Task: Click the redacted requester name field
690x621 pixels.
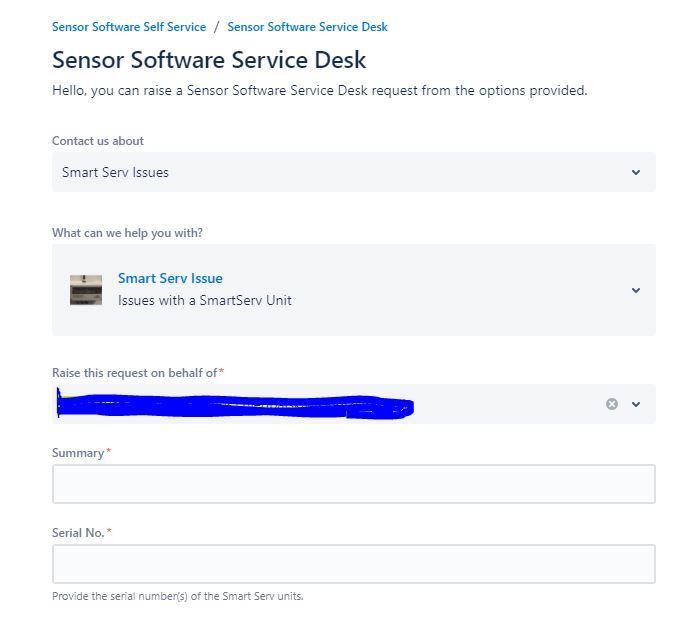Action: point(235,405)
